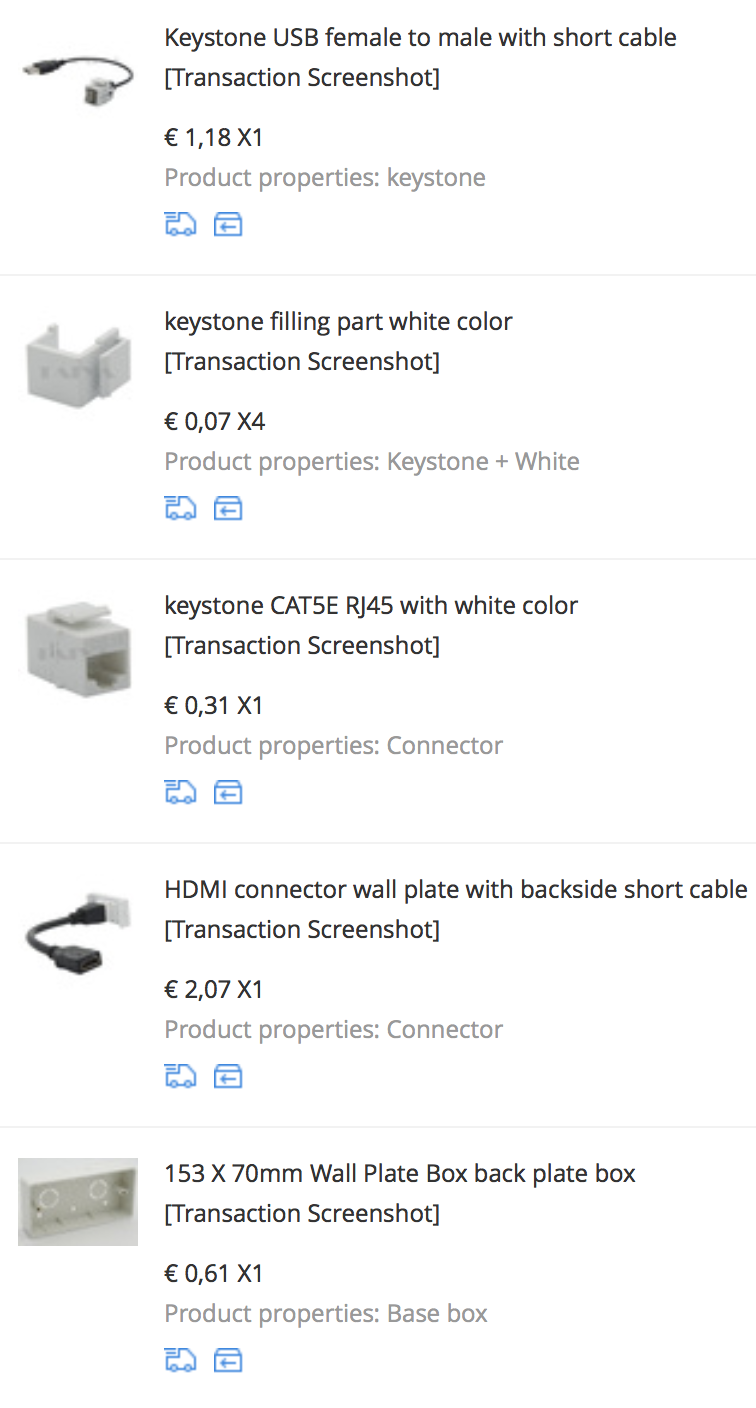Click the wall plate back box thumbnail

click(78, 1201)
